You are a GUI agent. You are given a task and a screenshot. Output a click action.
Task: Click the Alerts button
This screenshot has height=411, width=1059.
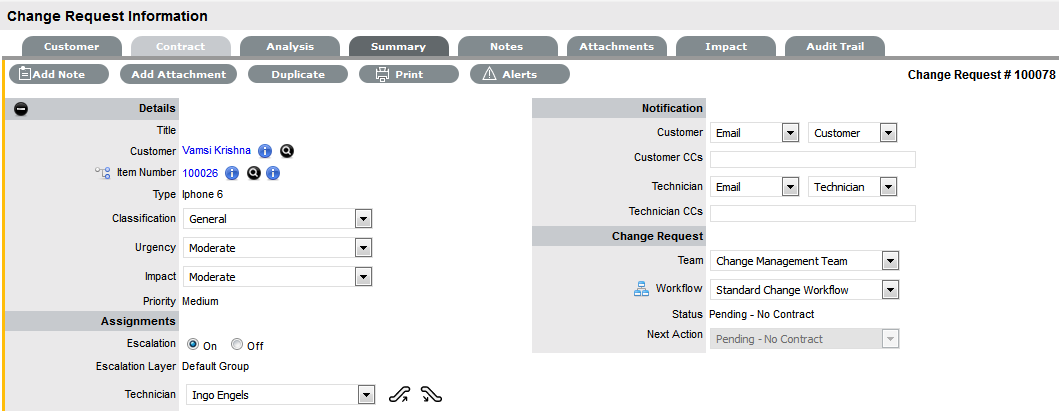tap(519, 74)
